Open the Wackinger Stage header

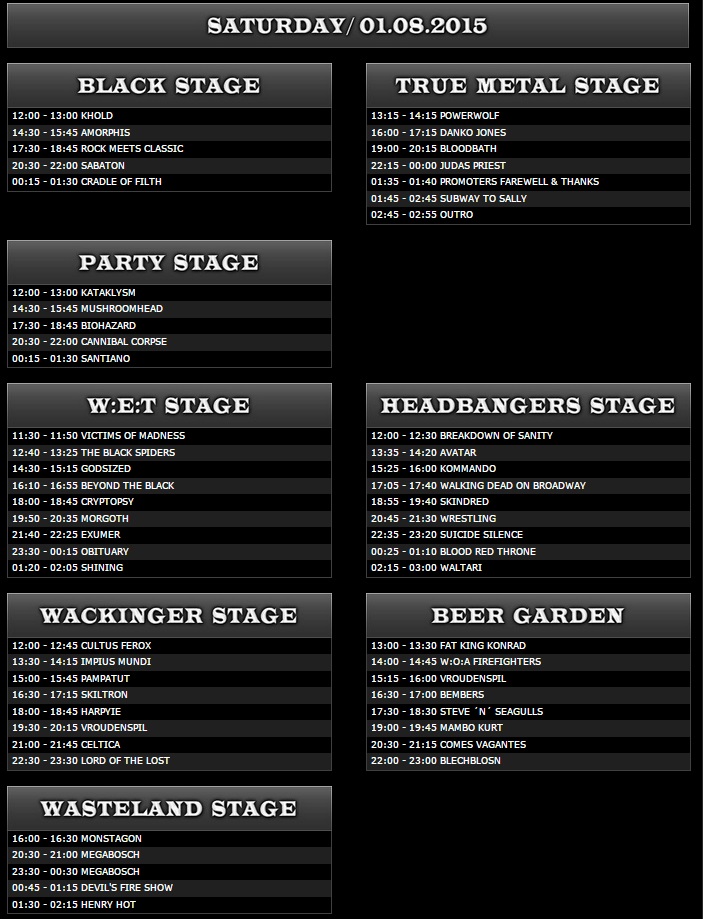tap(169, 615)
